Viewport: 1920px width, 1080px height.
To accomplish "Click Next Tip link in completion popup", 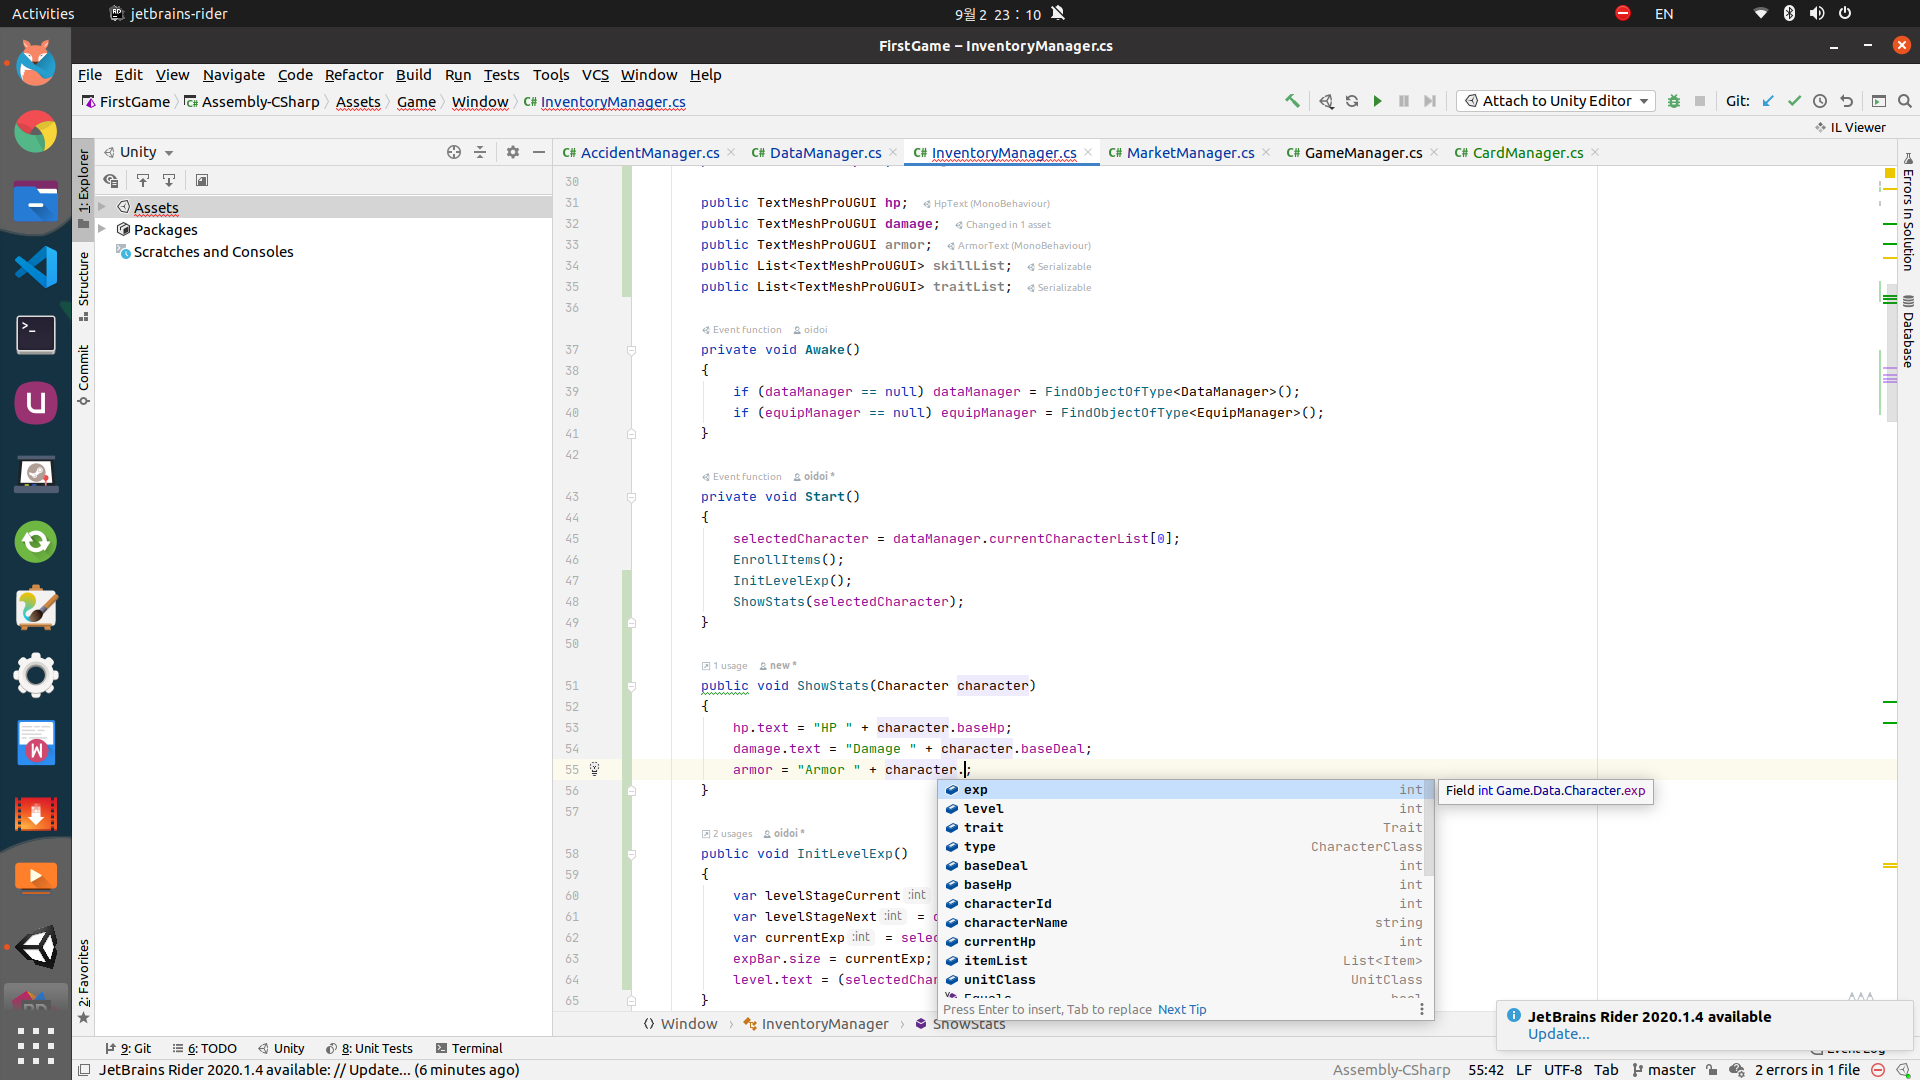I will [1182, 1010].
